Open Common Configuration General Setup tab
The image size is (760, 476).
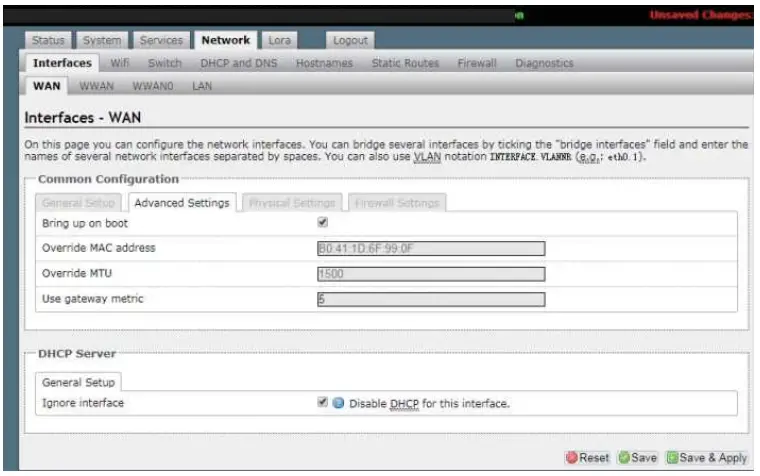pos(79,203)
